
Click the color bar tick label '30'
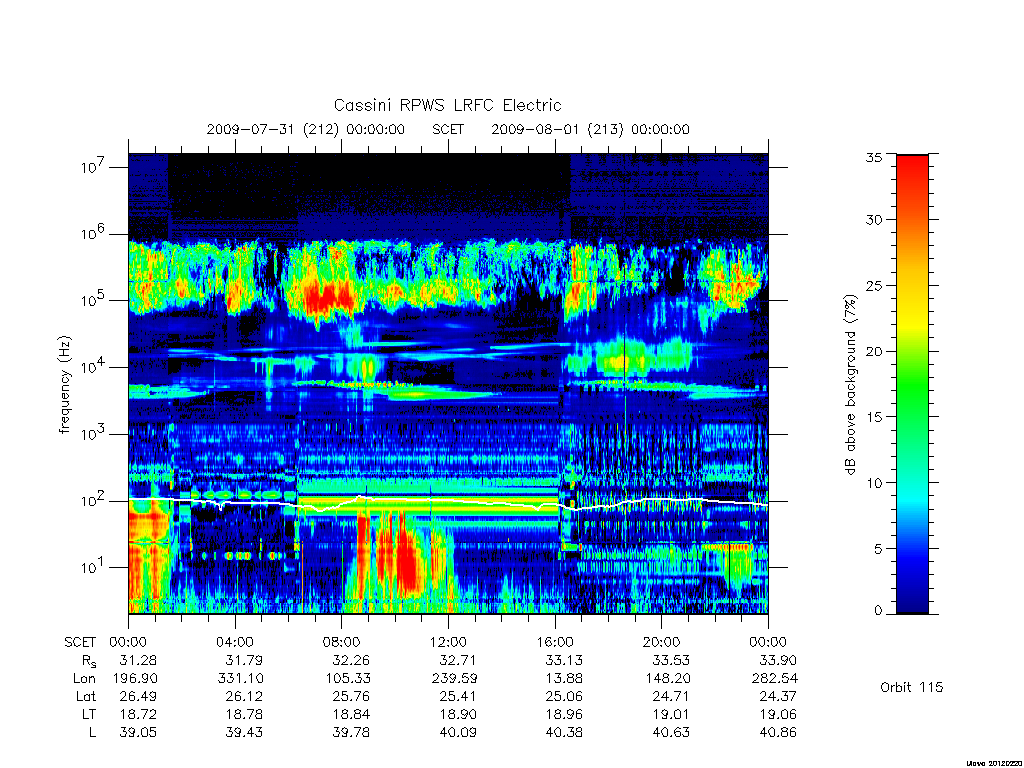874,219
